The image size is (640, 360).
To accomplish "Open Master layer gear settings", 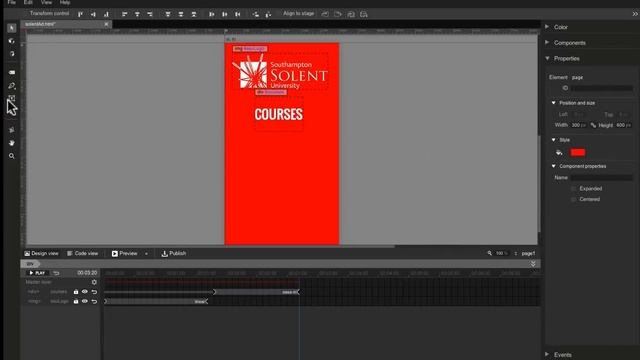I will pos(94,282).
